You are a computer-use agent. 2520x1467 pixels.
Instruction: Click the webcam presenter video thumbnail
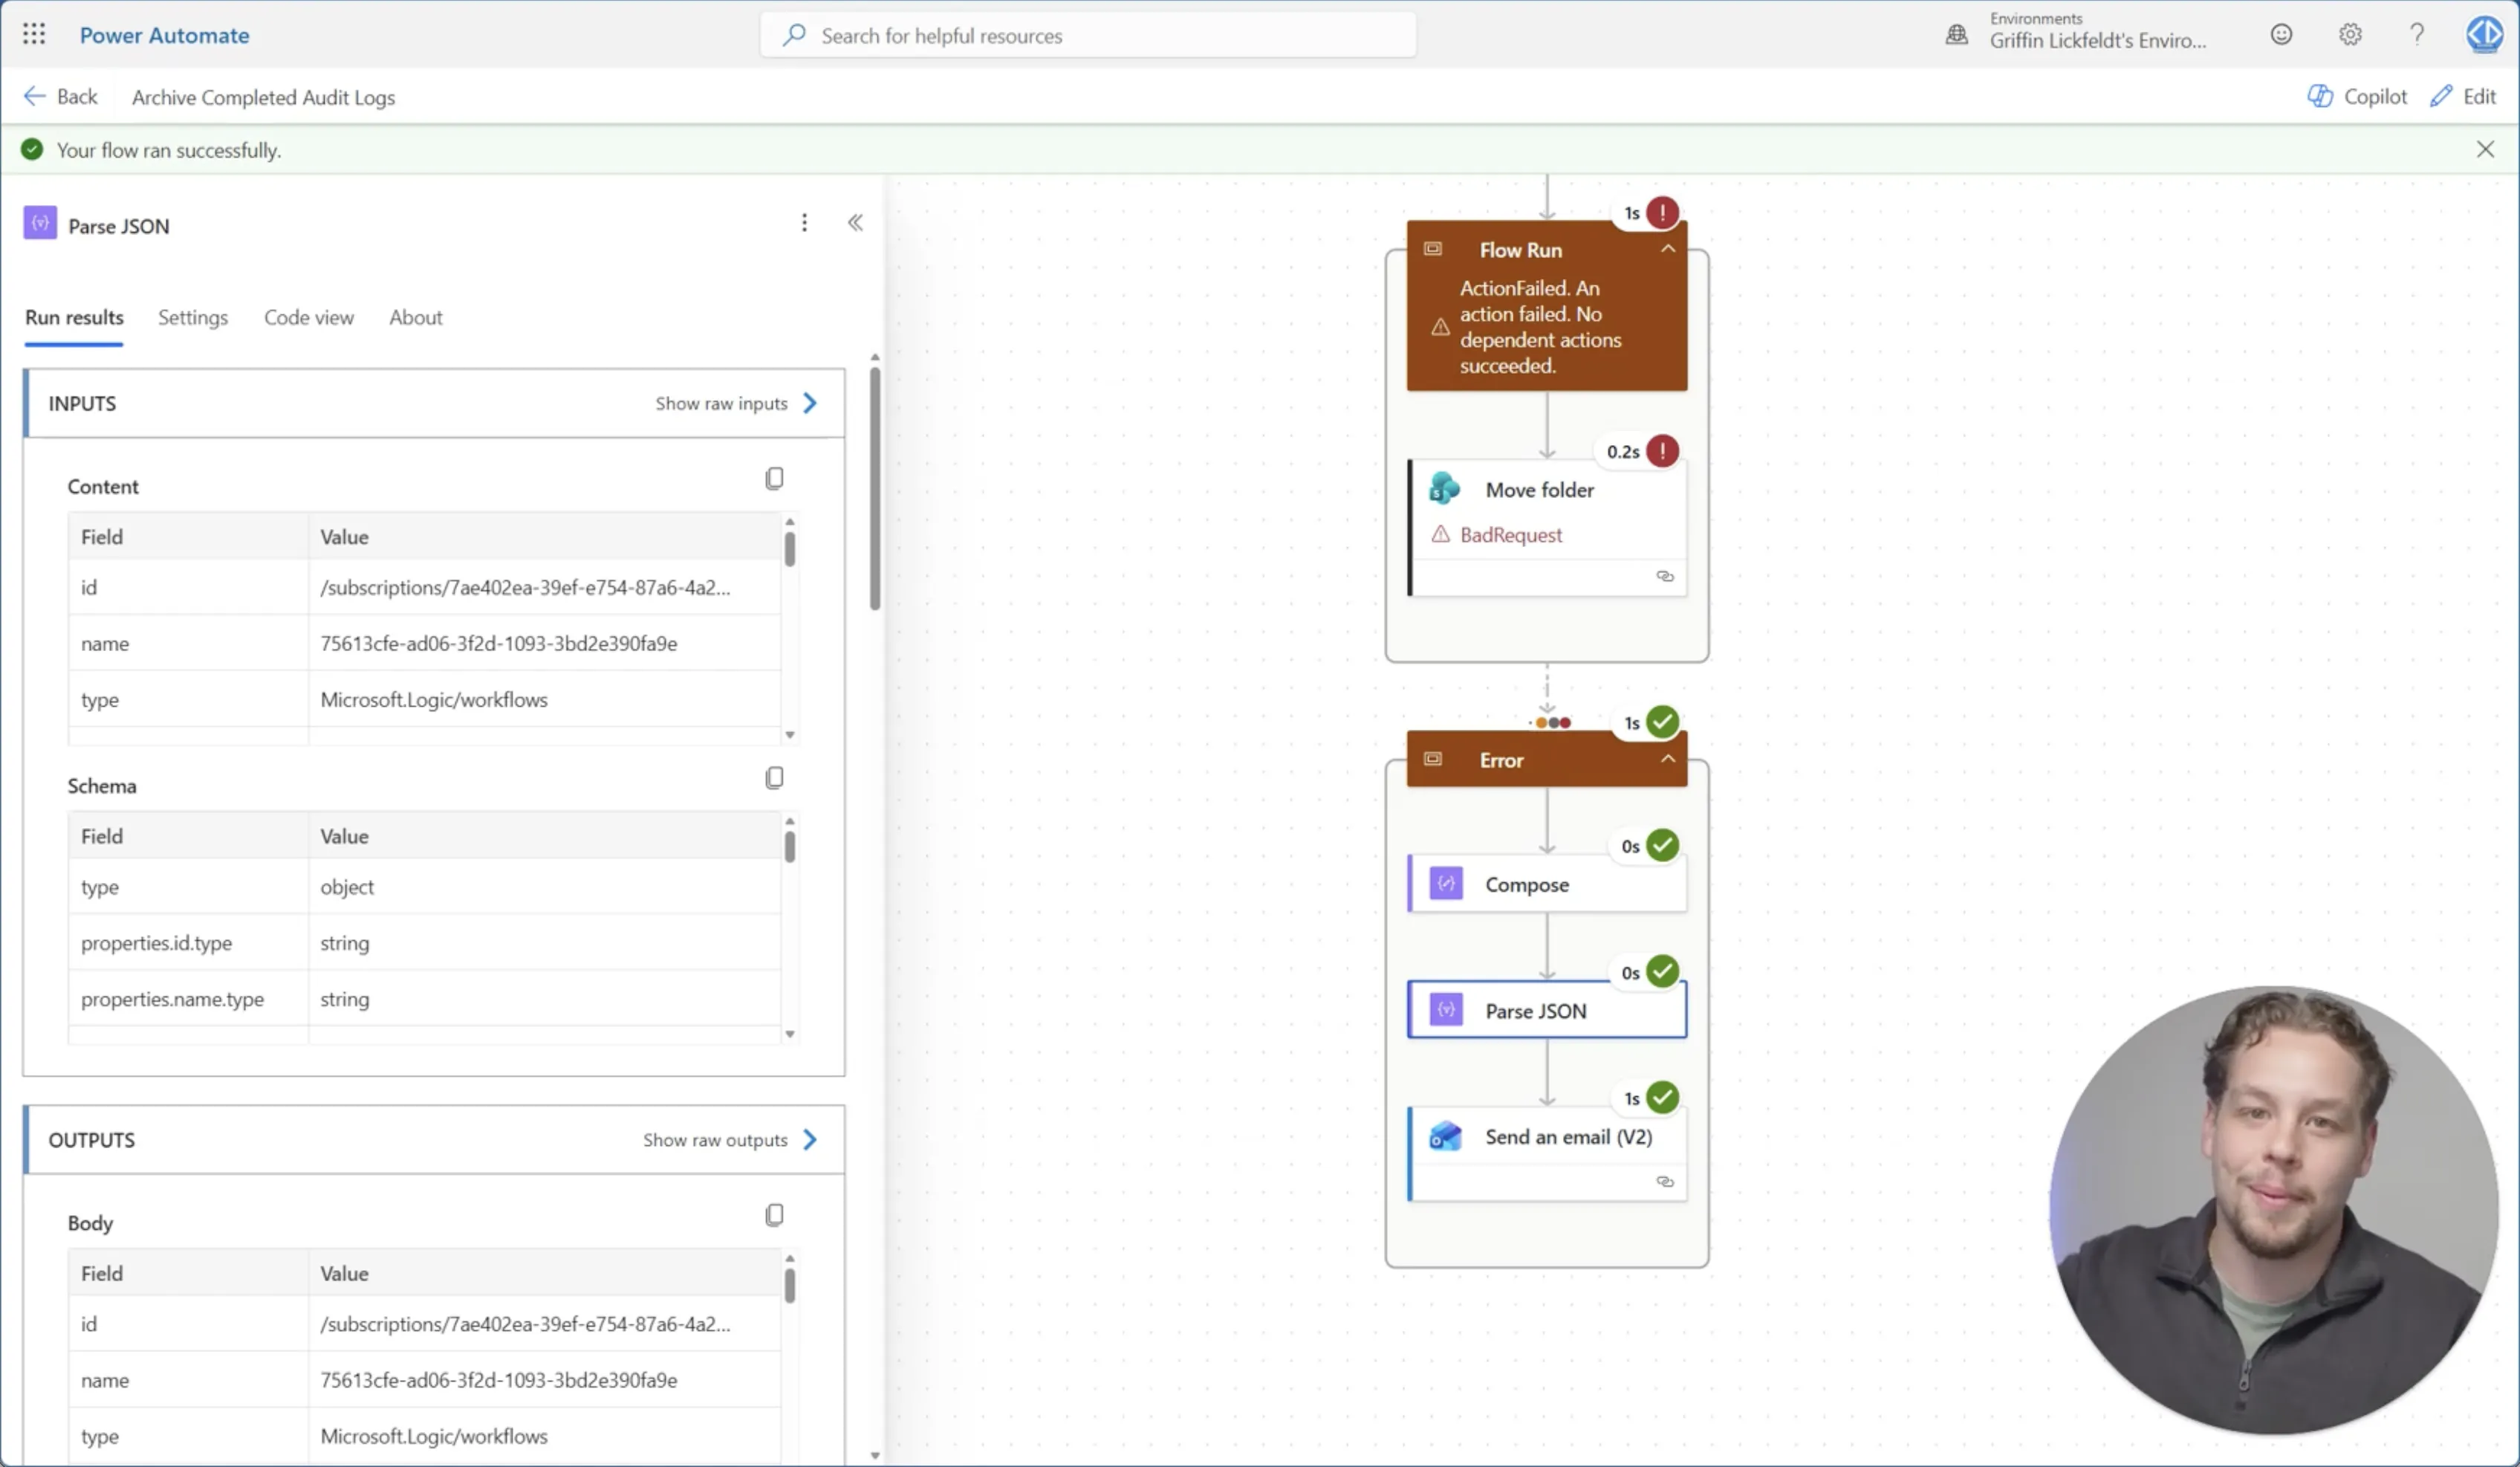(2273, 1209)
